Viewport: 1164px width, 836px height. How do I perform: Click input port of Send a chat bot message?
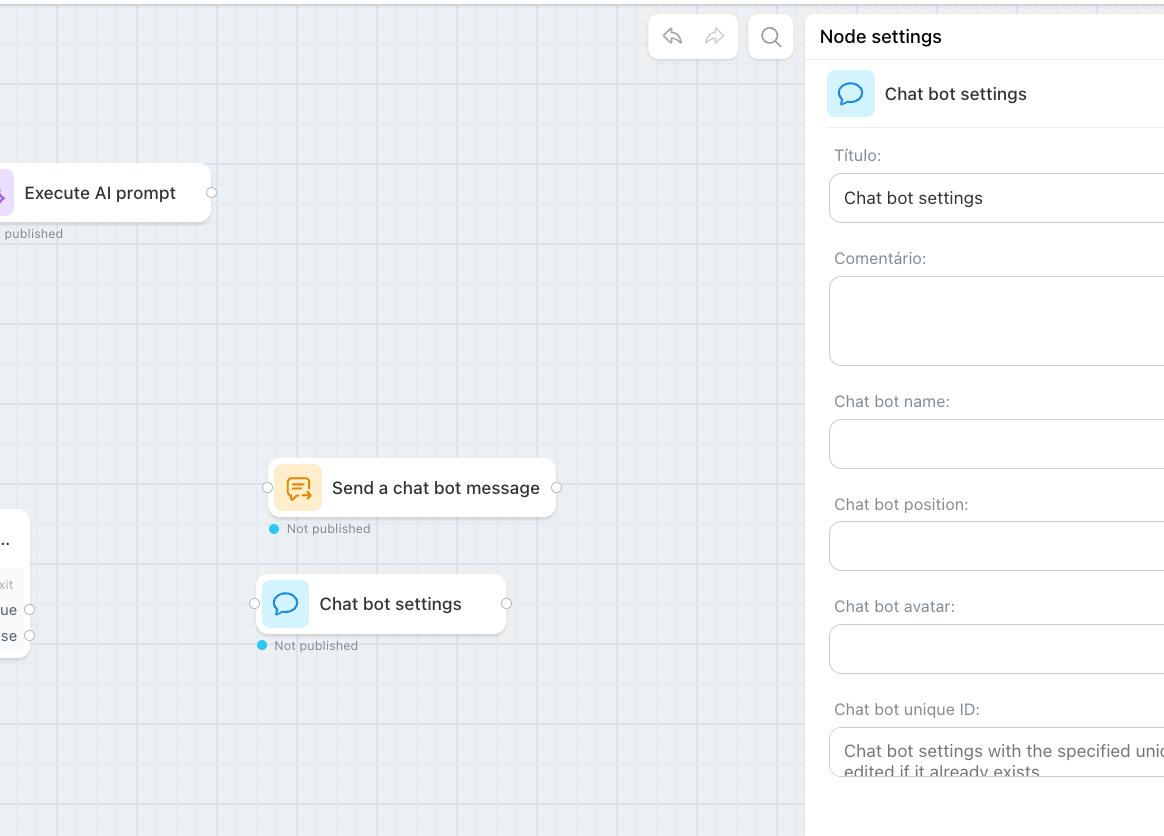[267, 488]
